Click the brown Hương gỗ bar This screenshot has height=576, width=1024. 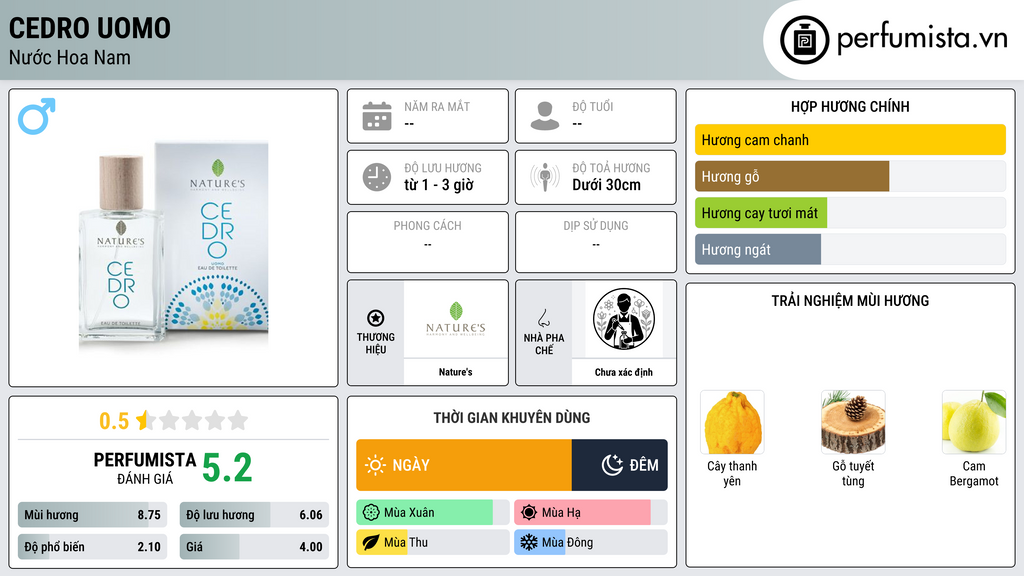[792, 176]
